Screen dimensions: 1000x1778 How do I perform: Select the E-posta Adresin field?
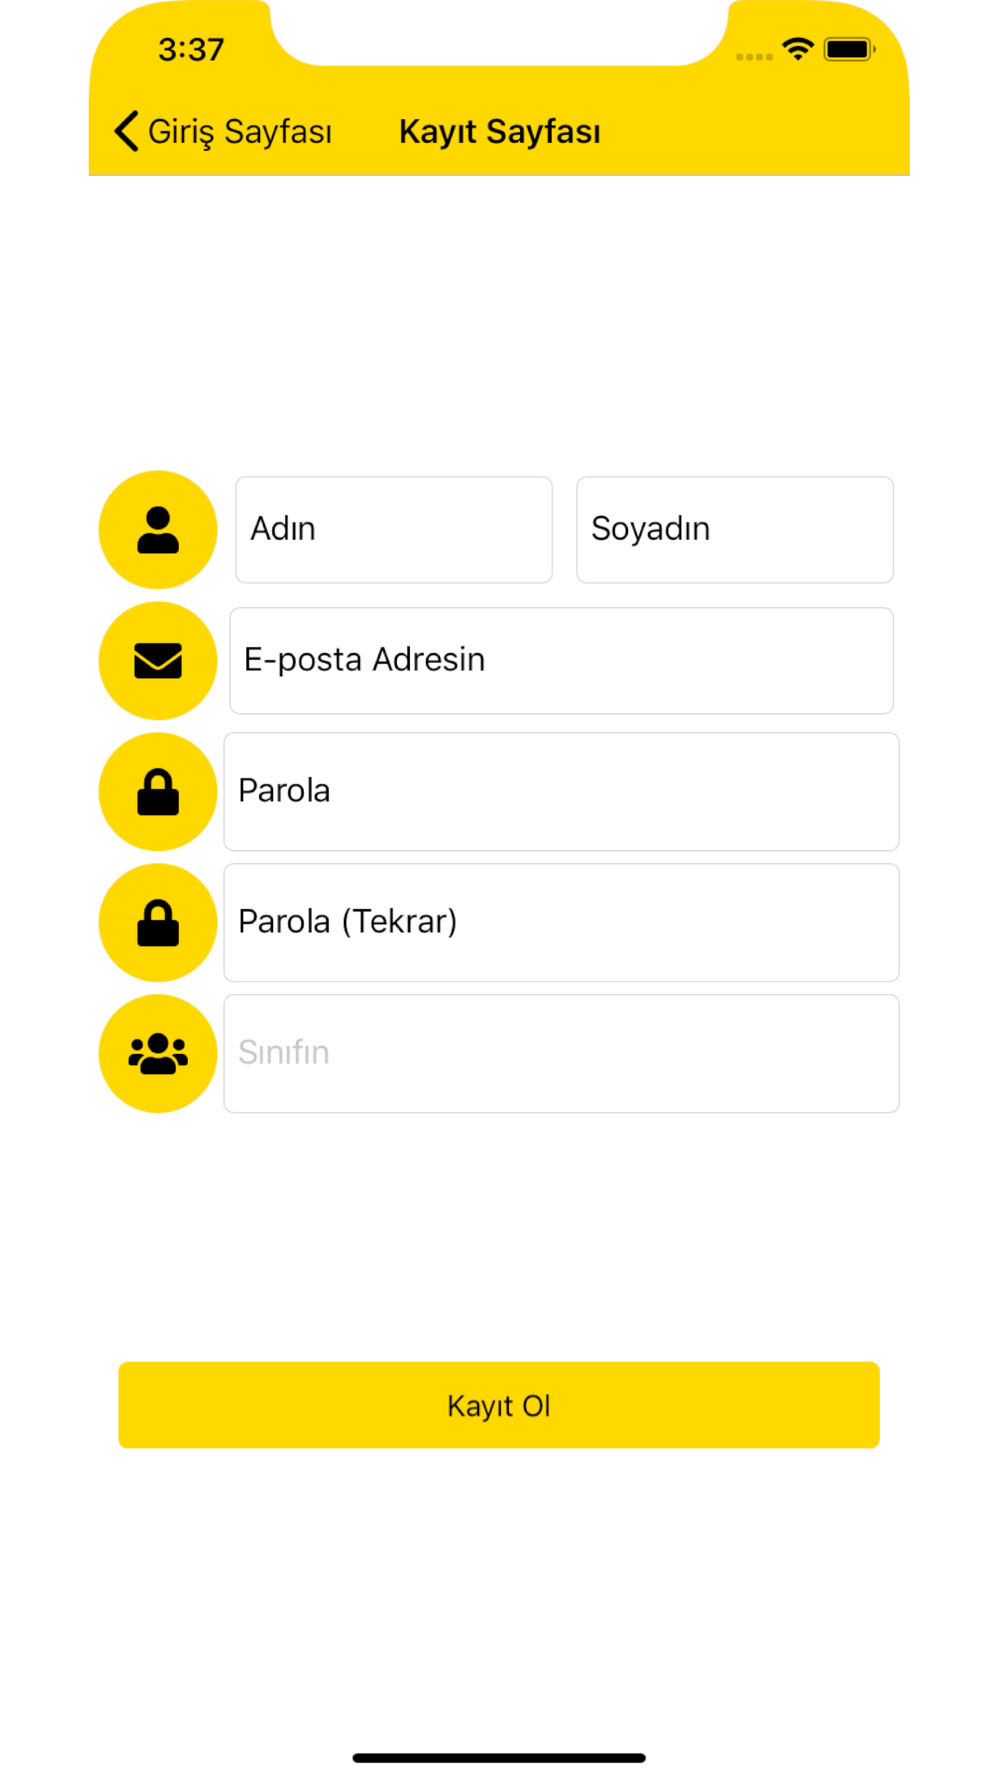coord(562,661)
